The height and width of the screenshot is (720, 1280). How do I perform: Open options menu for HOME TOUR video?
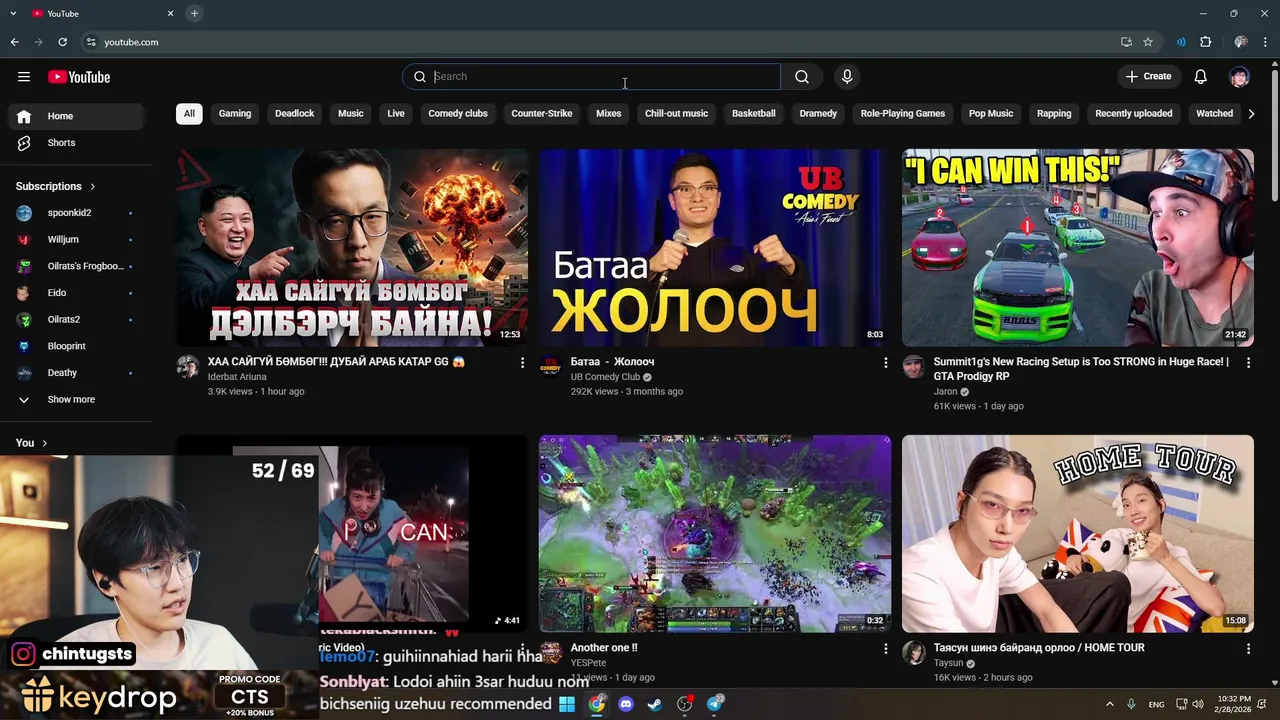[x=1248, y=649]
